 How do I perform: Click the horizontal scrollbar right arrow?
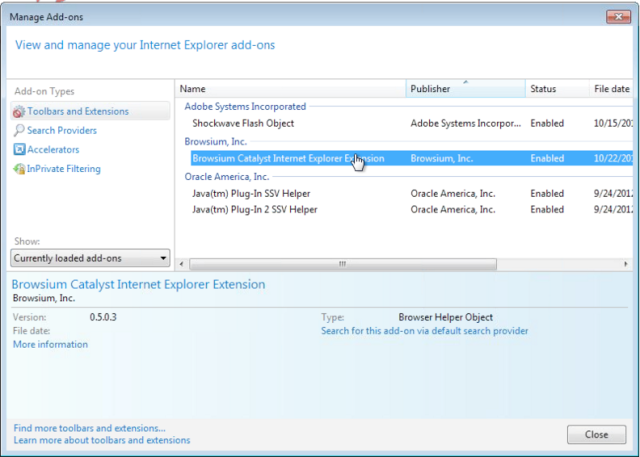pos(626,264)
